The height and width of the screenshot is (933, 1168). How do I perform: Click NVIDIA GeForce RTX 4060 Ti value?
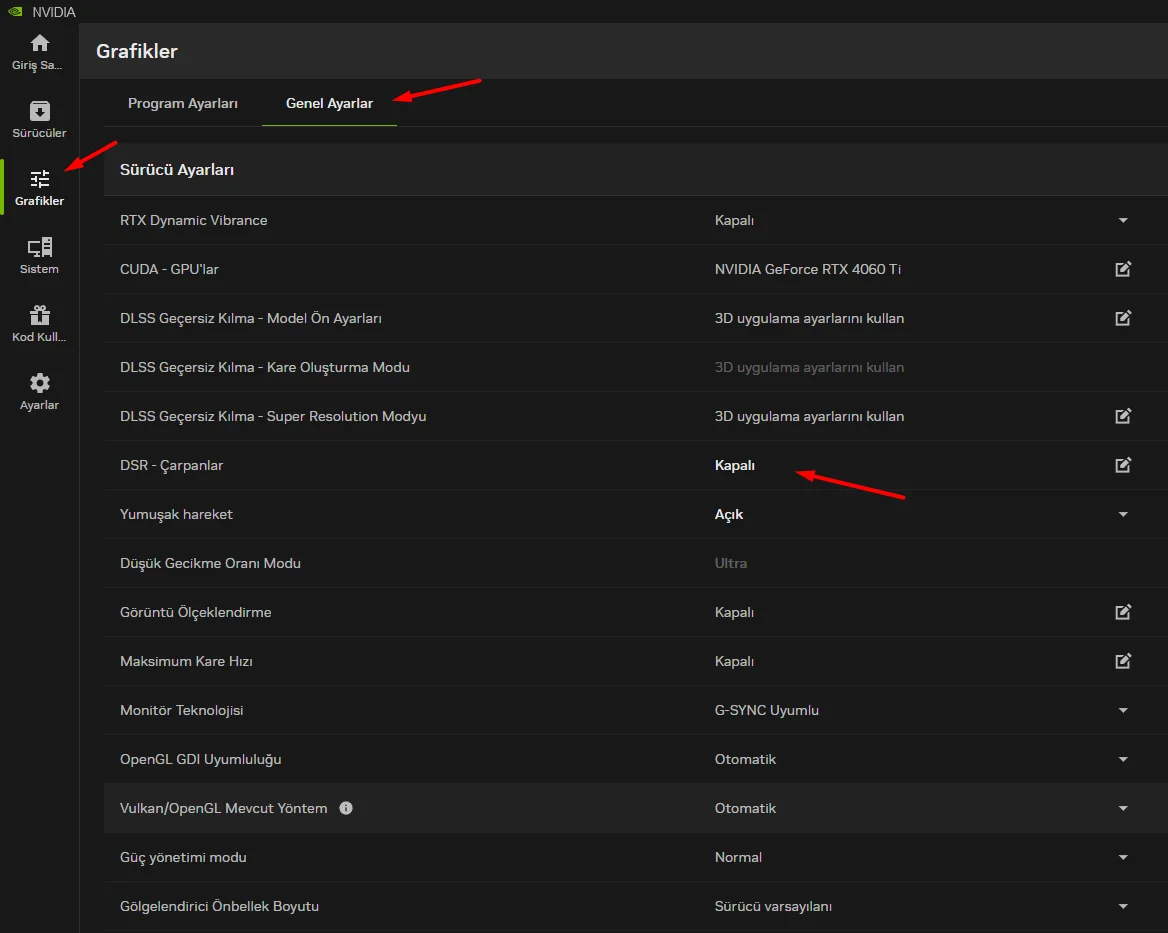807,269
